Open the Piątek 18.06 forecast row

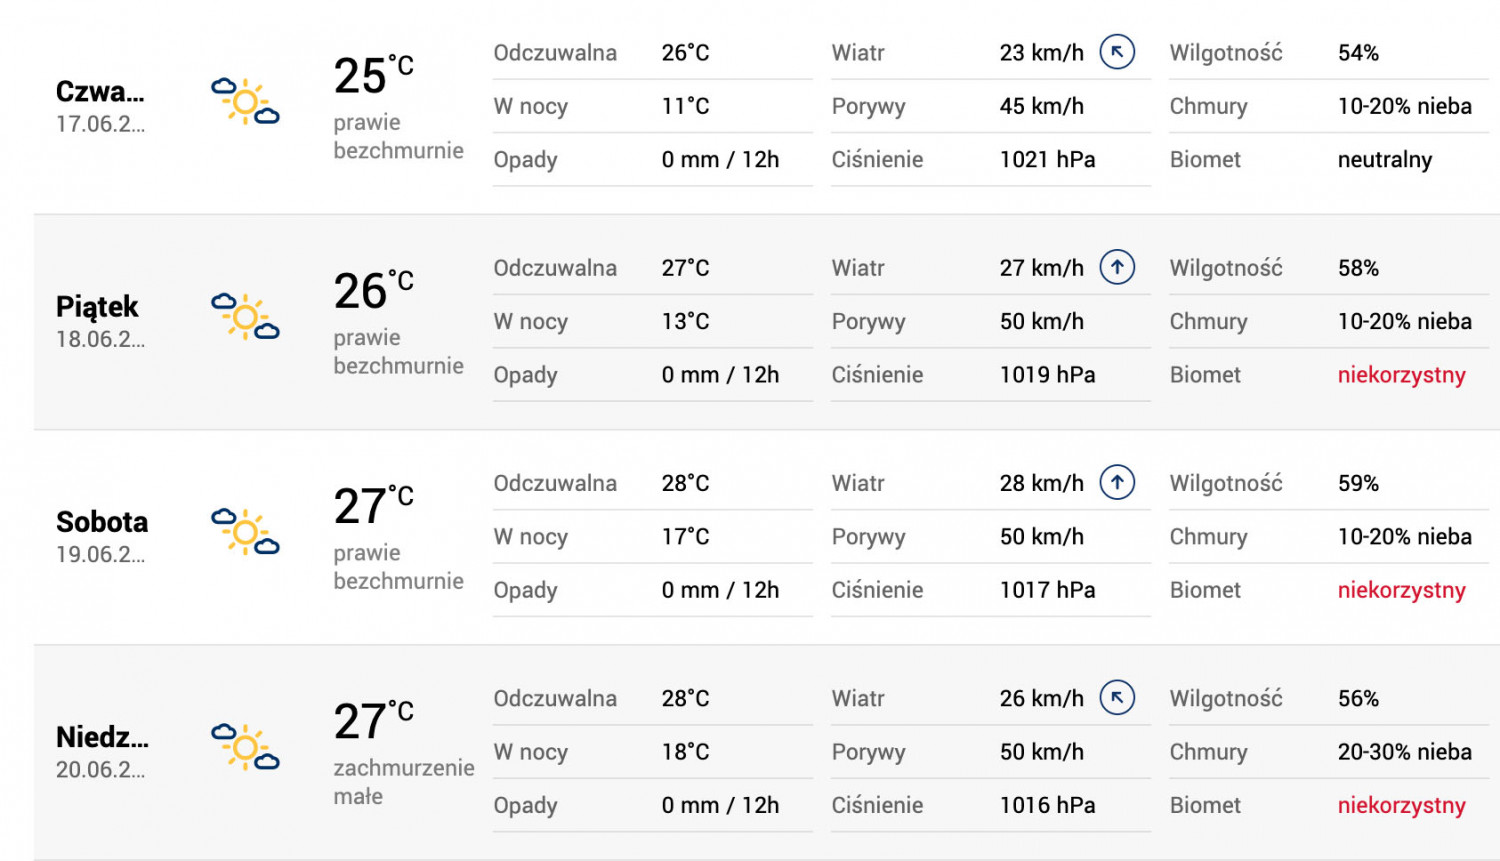pos(767,322)
